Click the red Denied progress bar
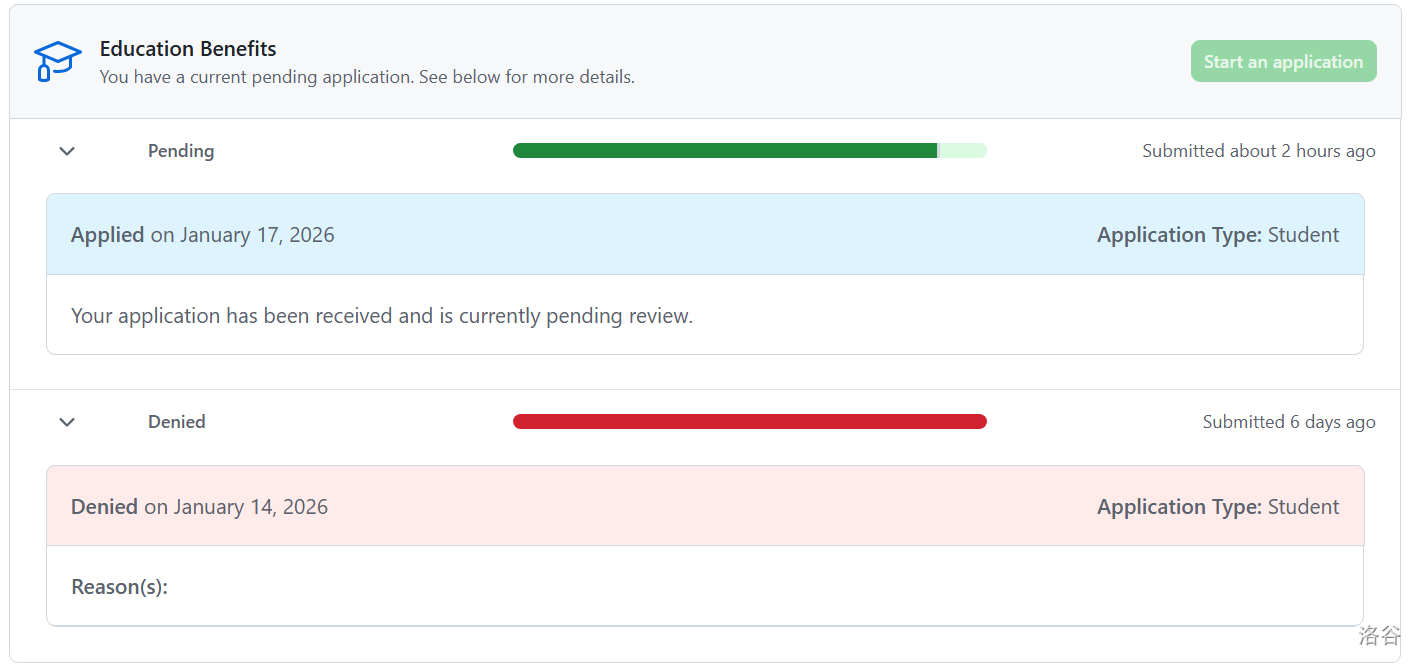Screen dimensions: 1422x667 (x=749, y=422)
